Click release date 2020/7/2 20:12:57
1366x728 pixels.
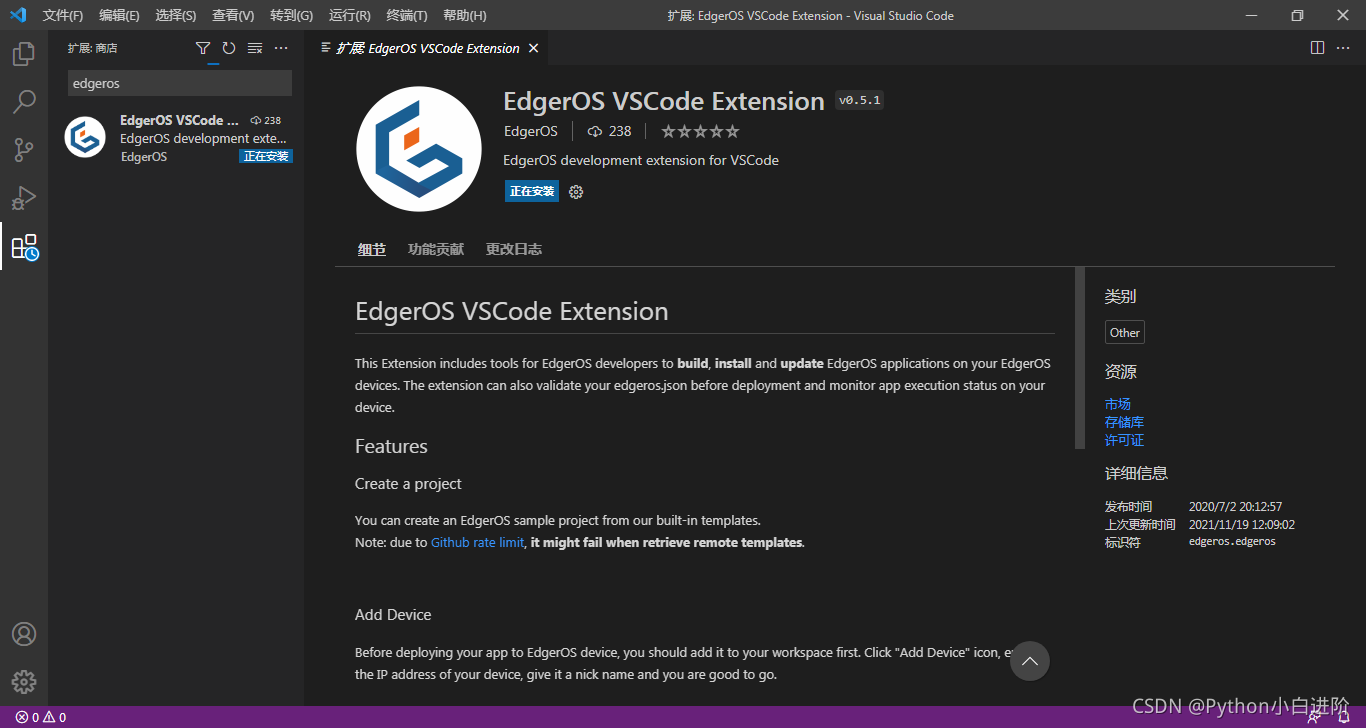click(1235, 507)
